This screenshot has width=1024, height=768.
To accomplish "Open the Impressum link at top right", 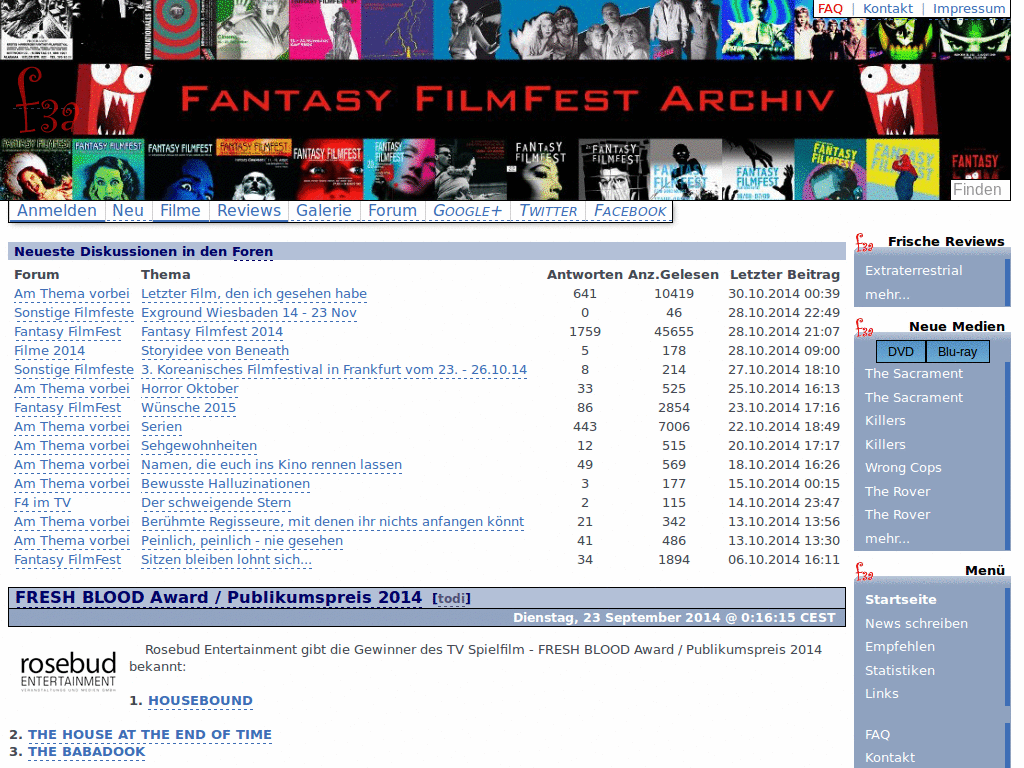I will tap(968, 8).
